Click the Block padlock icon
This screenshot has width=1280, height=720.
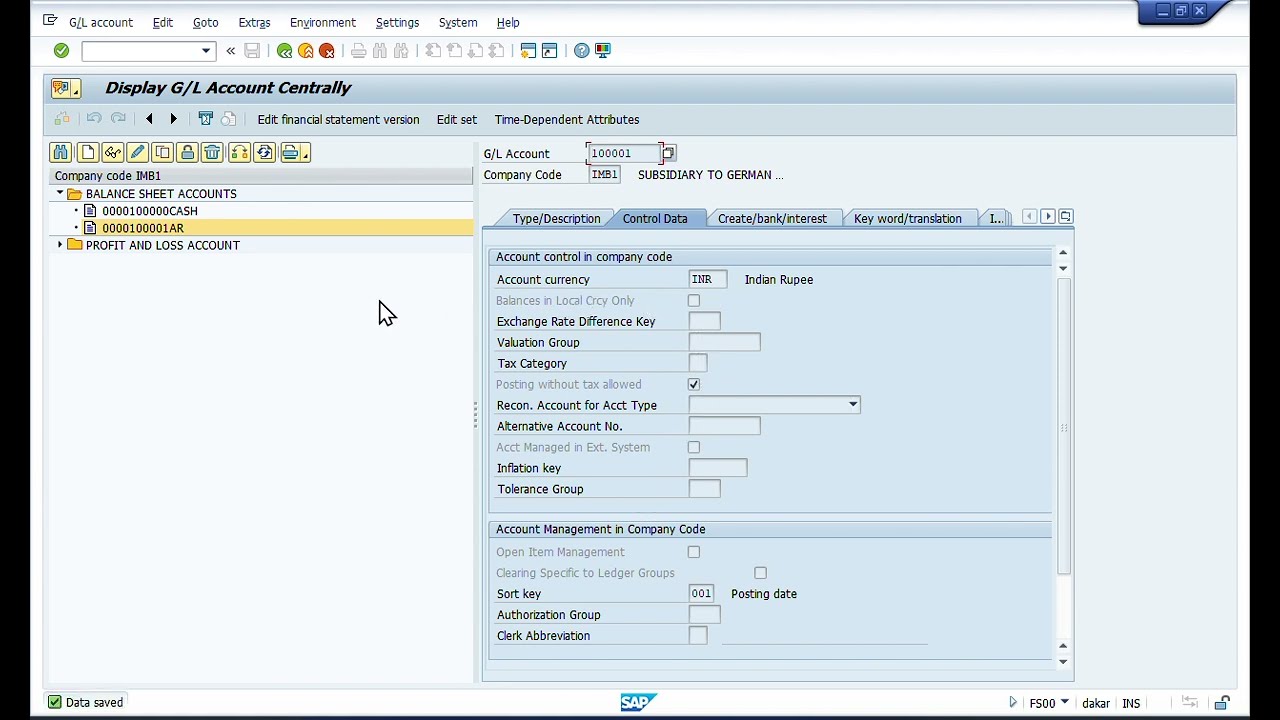click(187, 153)
